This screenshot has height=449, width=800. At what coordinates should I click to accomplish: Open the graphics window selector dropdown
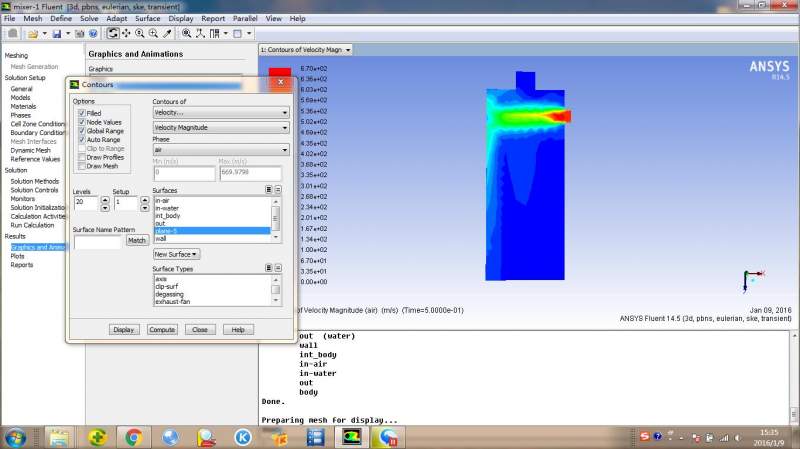click(306, 50)
